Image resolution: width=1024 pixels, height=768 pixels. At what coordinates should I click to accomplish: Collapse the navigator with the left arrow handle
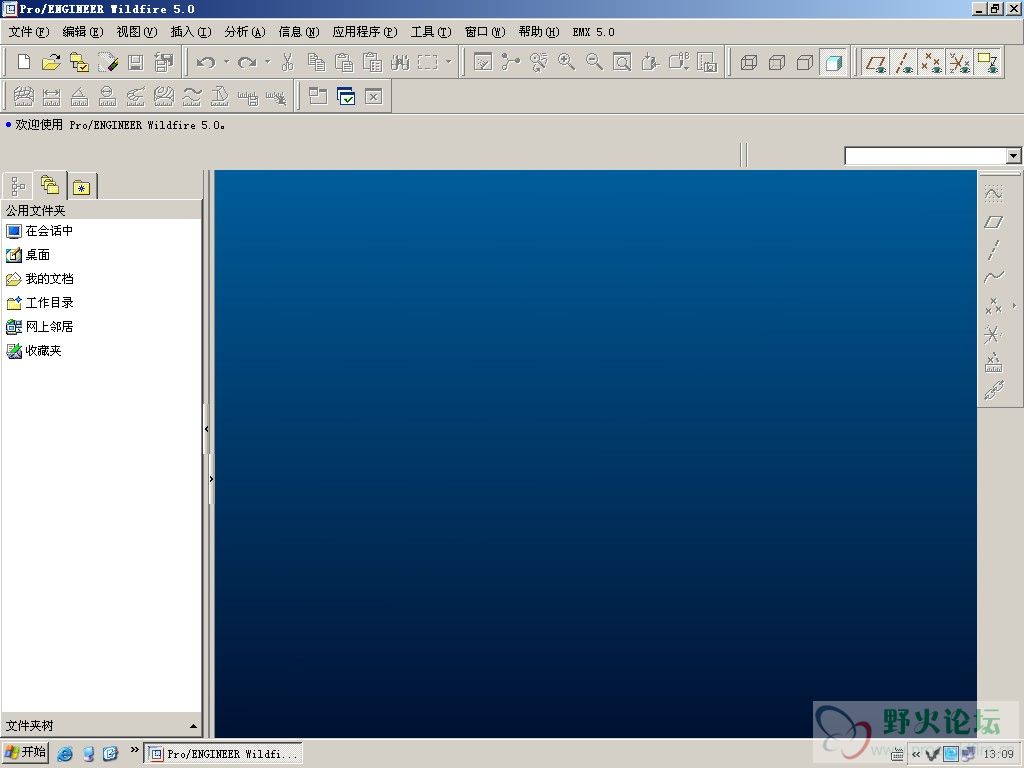[x=206, y=429]
